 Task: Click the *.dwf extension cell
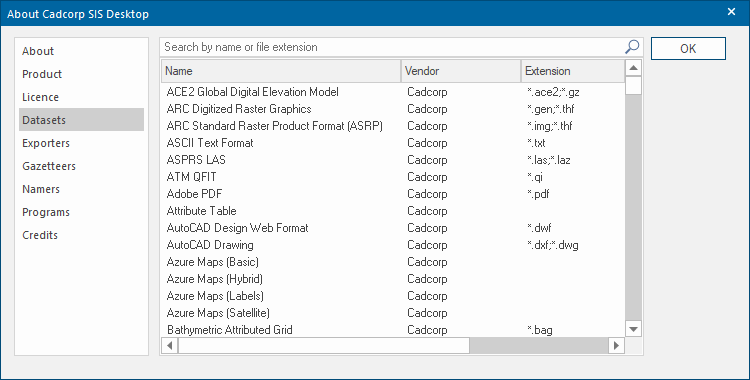(539, 228)
